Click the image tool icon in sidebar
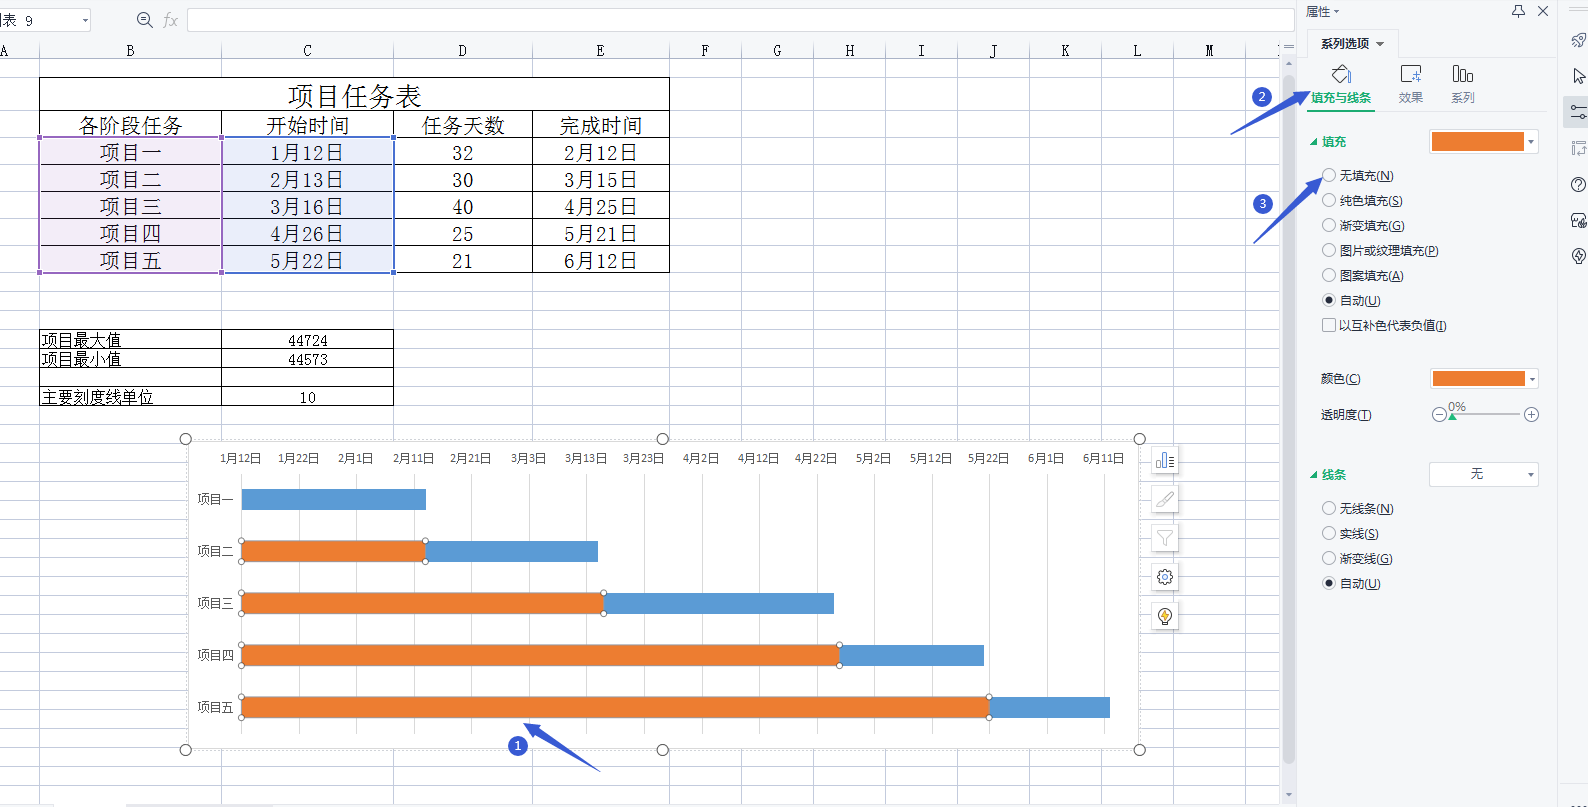The width and height of the screenshot is (1588, 807). pos(1578,220)
